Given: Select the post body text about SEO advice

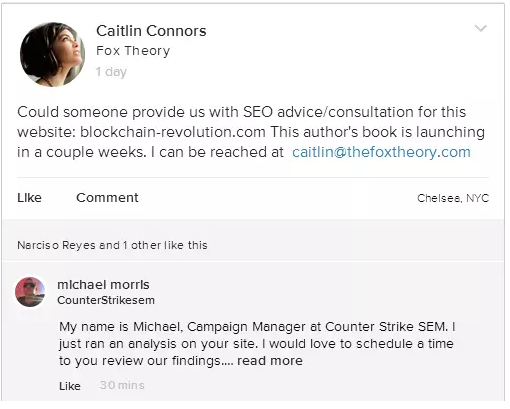Looking at the screenshot, I should coord(251,132).
